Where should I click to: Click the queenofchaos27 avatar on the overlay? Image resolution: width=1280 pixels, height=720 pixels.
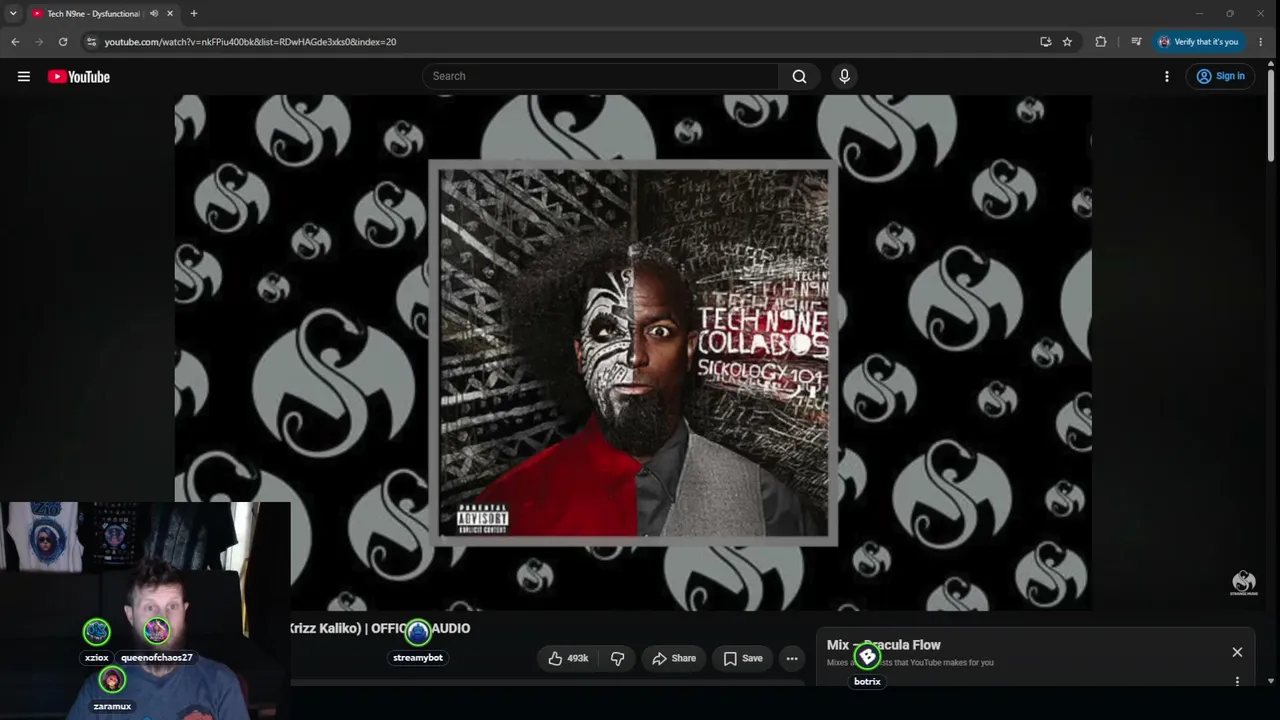156,631
